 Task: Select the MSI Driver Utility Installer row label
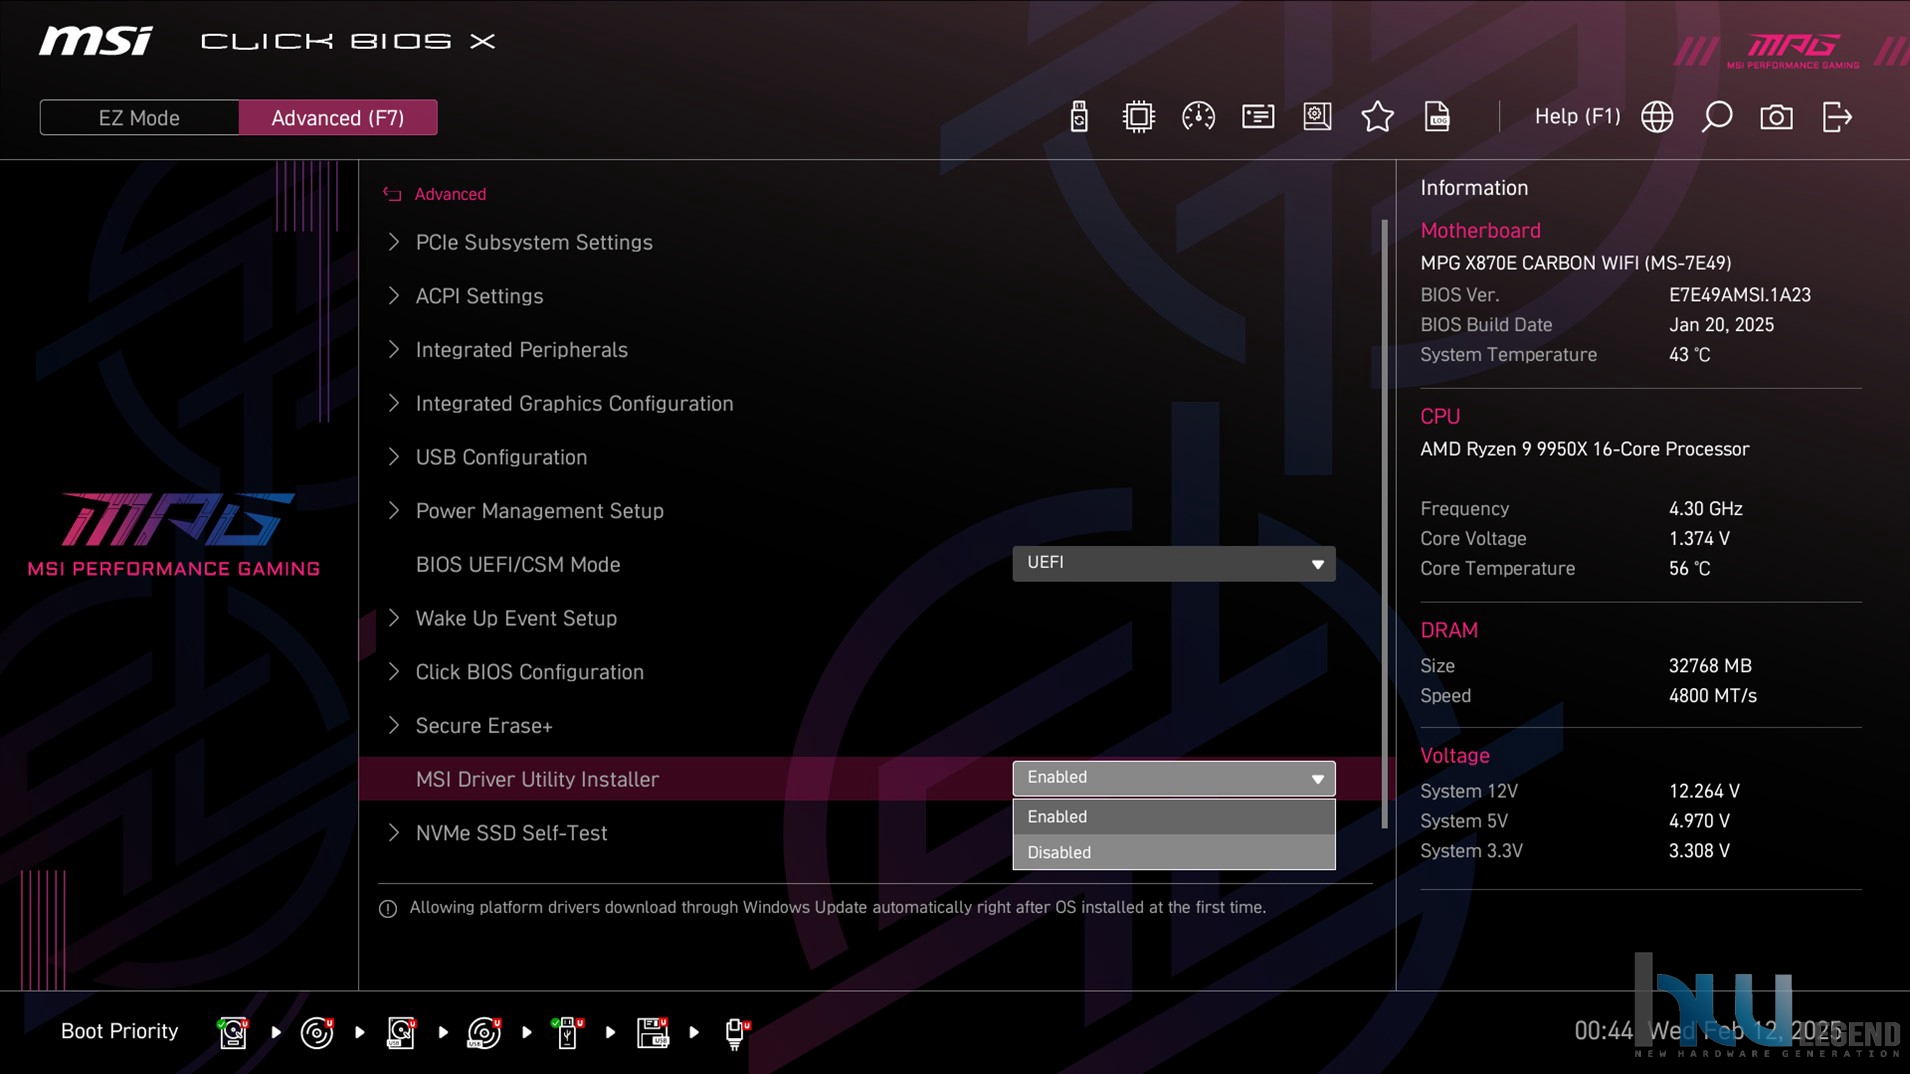(x=537, y=779)
